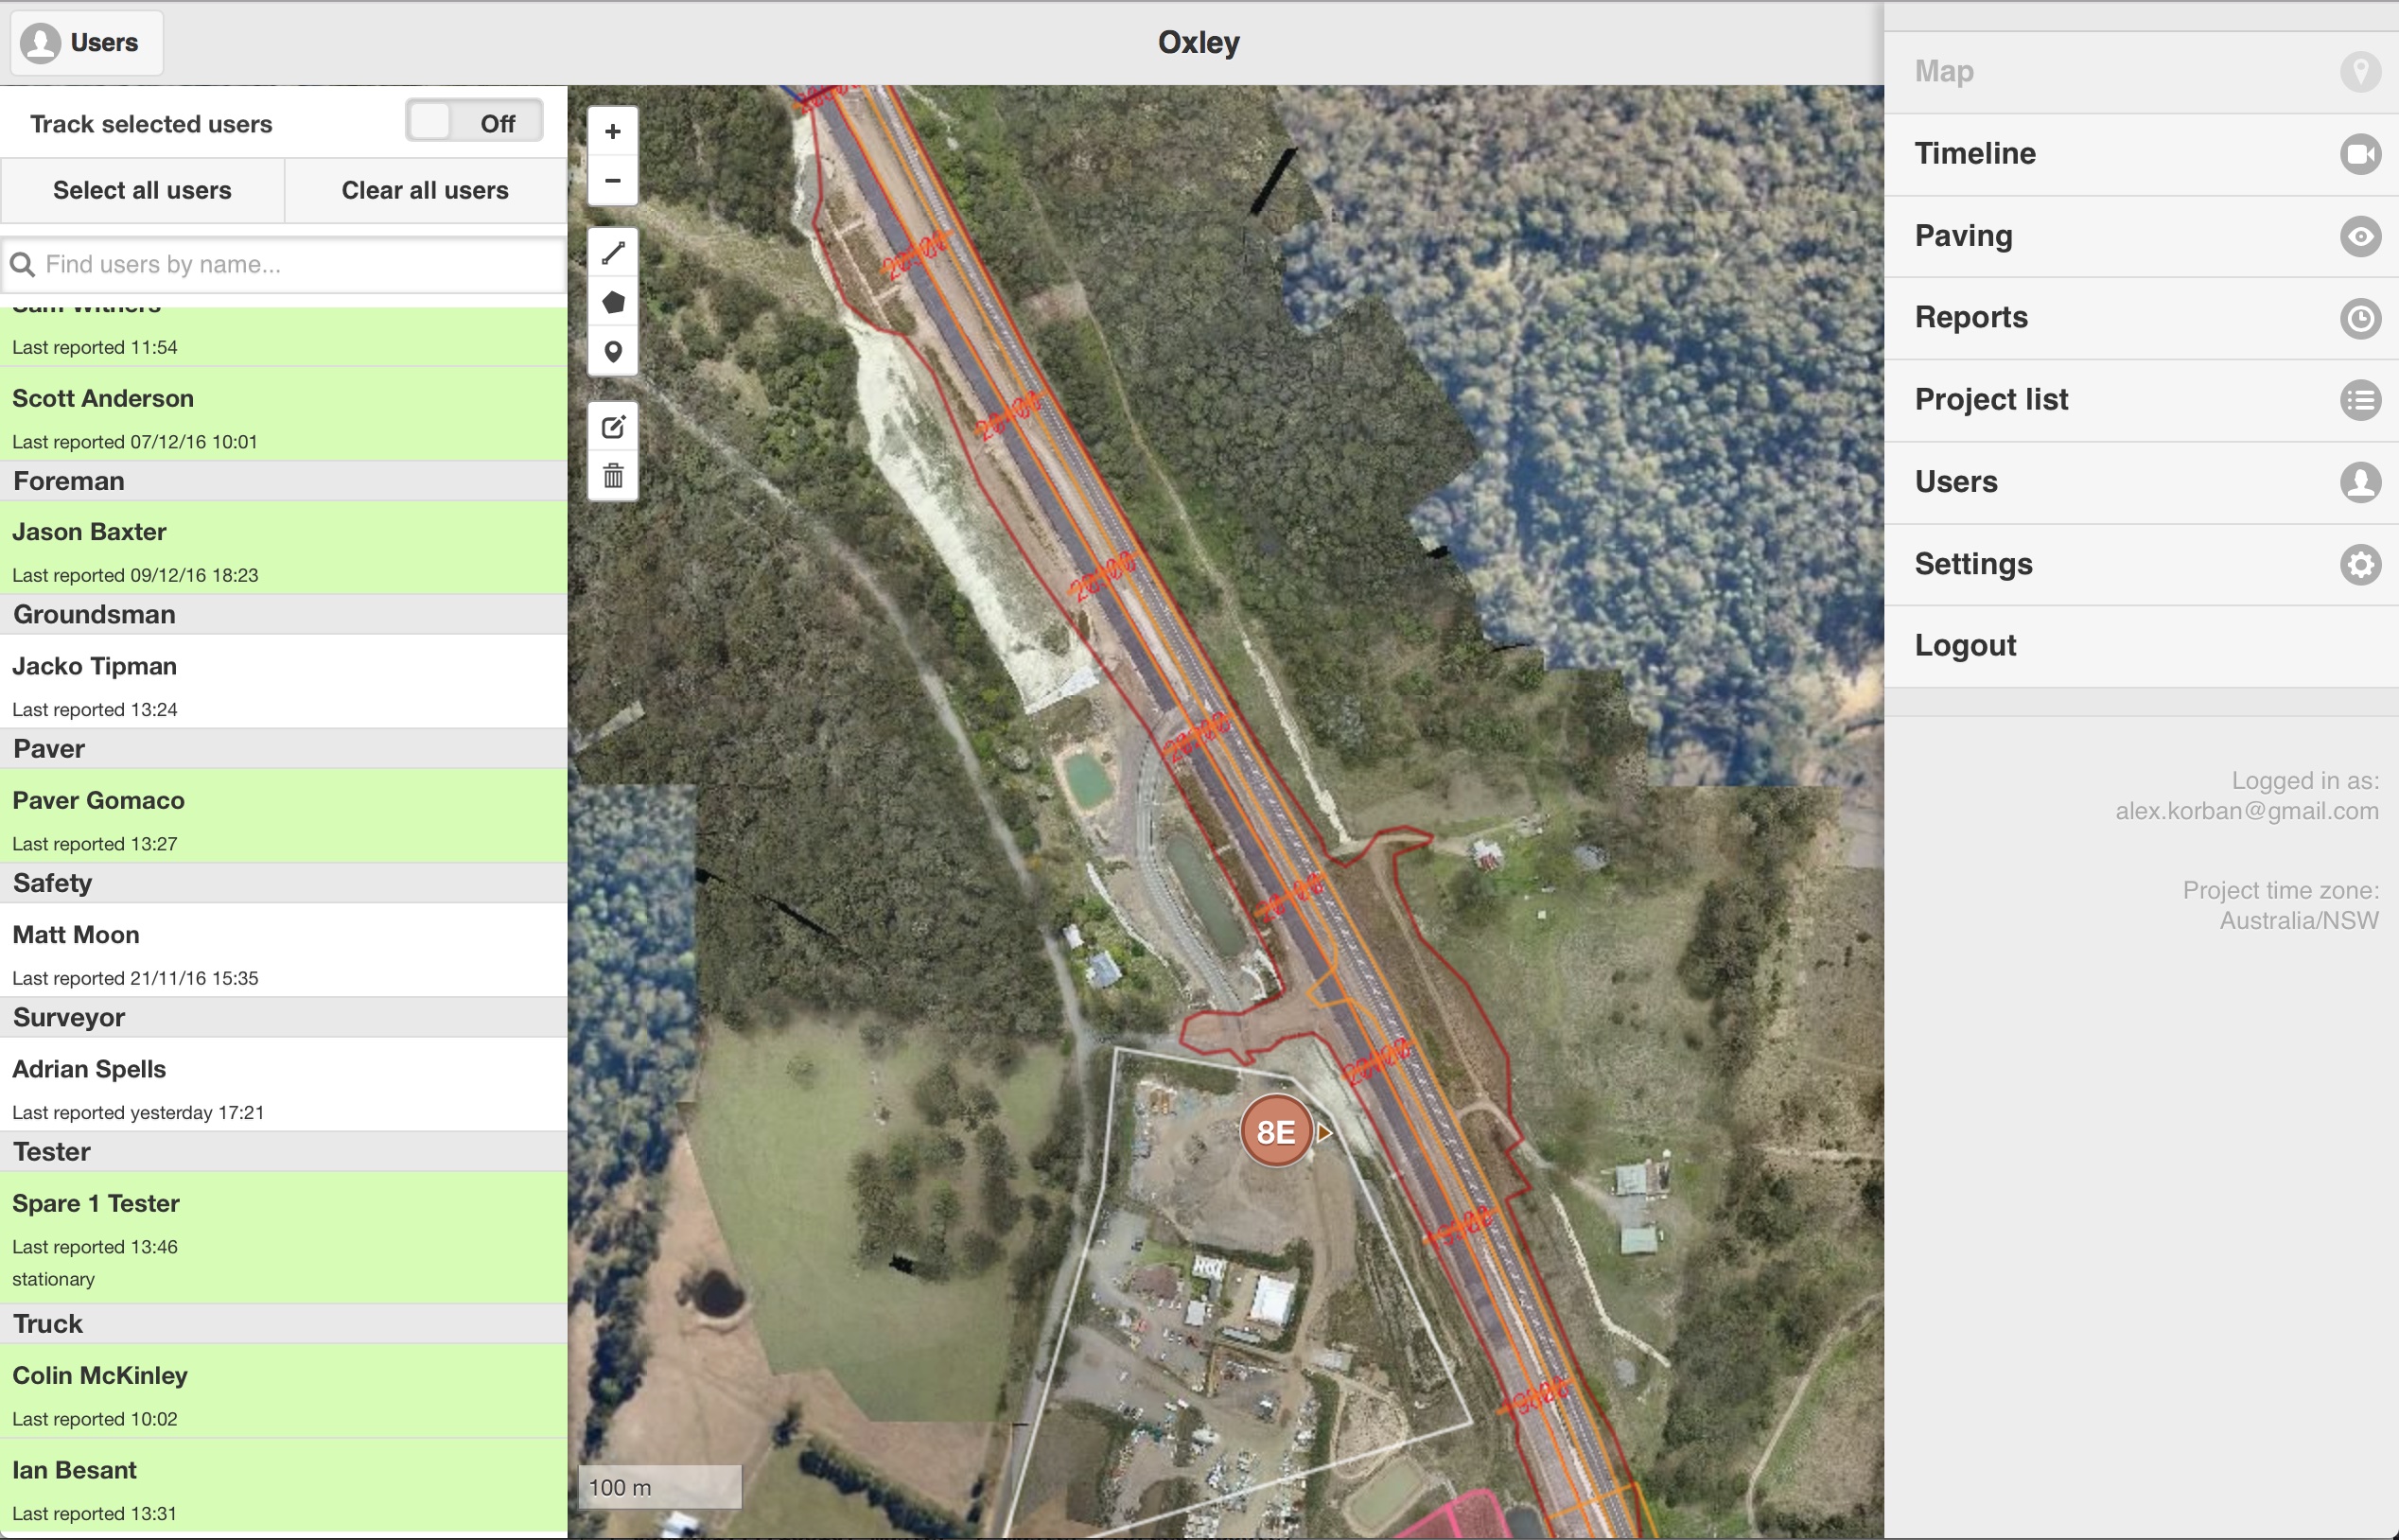
Task: Expand the map zoom in control
Action: [614, 131]
